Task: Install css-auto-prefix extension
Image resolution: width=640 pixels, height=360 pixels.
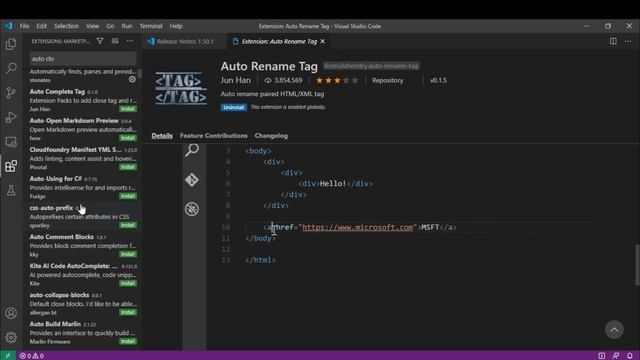Action: (128, 225)
